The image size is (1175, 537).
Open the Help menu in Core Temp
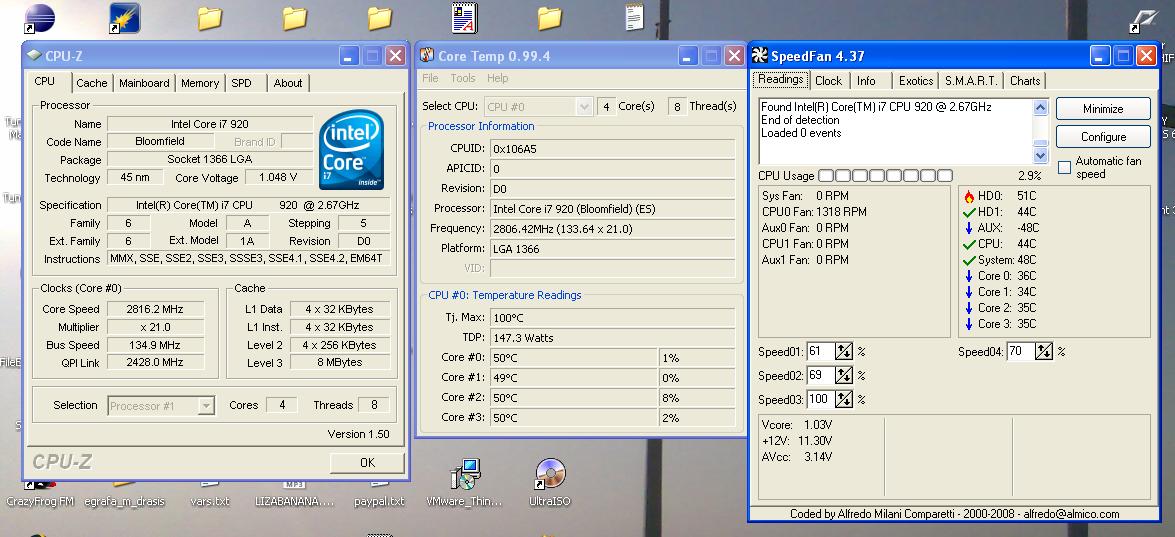point(498,78)
